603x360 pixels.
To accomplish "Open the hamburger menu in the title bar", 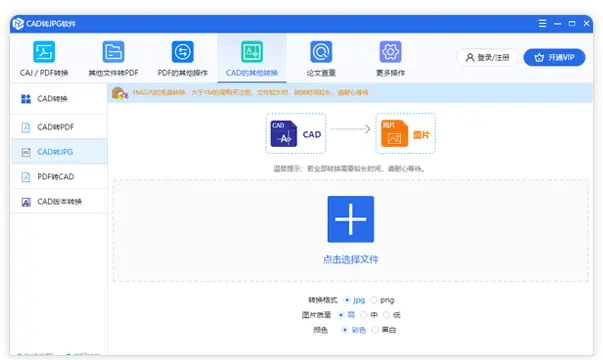I will [x=542, y=23].
